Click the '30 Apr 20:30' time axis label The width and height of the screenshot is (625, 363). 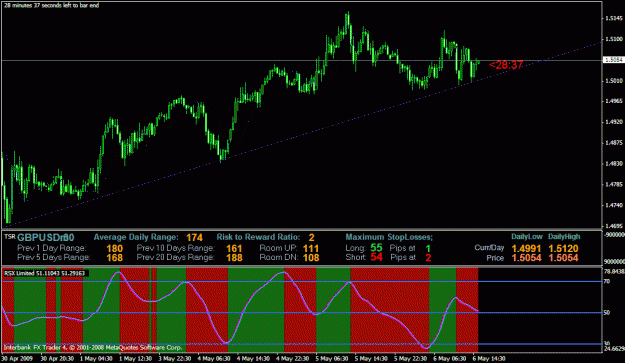(57, 358)
